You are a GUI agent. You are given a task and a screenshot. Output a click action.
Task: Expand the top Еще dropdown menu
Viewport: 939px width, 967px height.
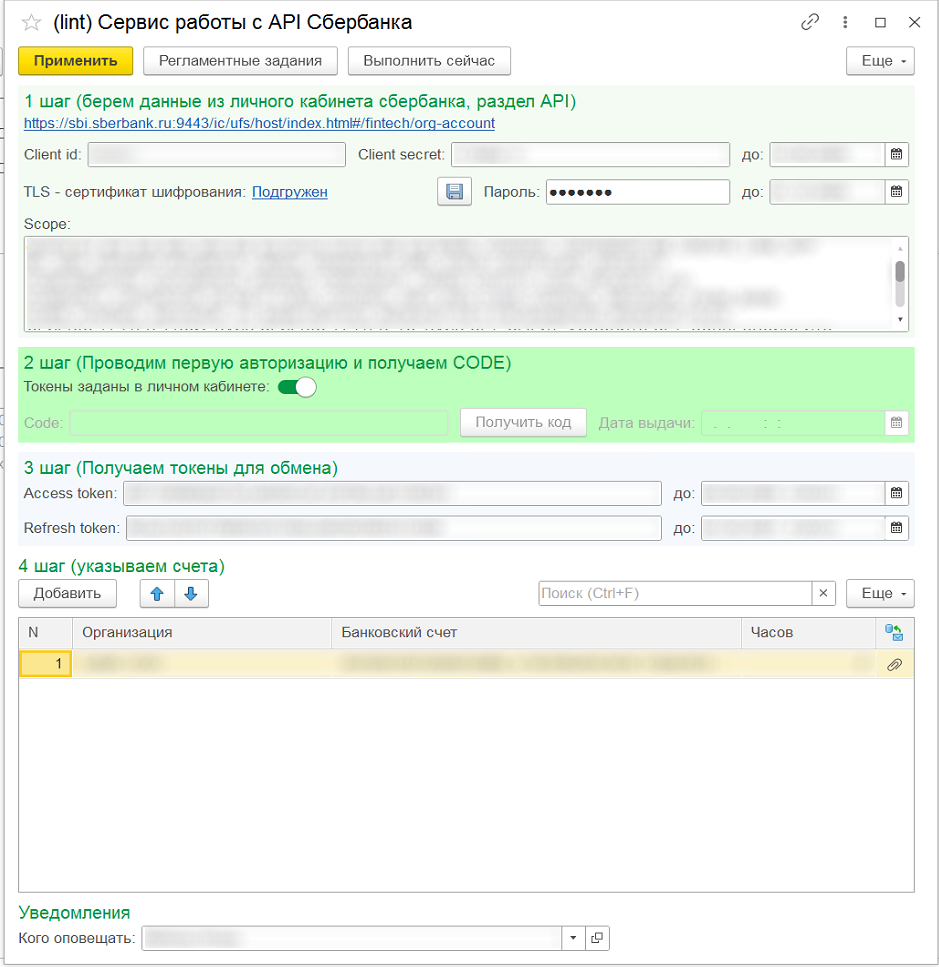[880, 61]
